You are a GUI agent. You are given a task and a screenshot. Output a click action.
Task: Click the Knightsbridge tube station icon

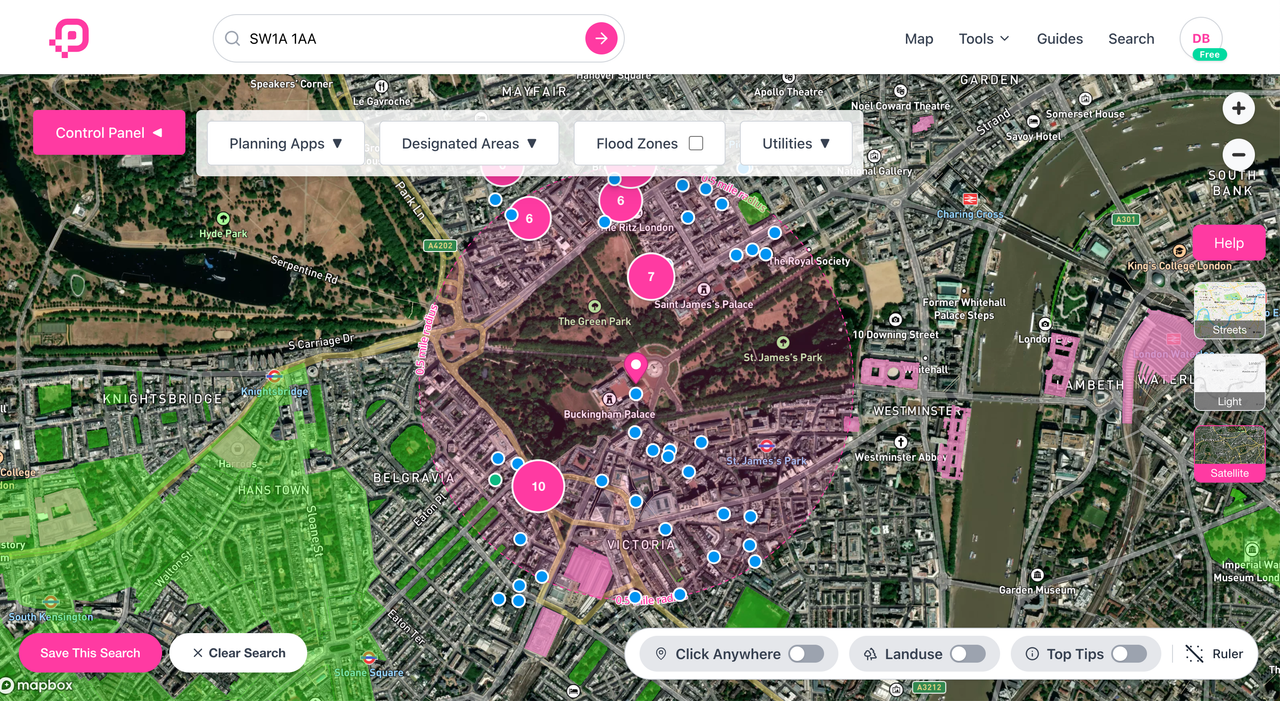(273, 376)
